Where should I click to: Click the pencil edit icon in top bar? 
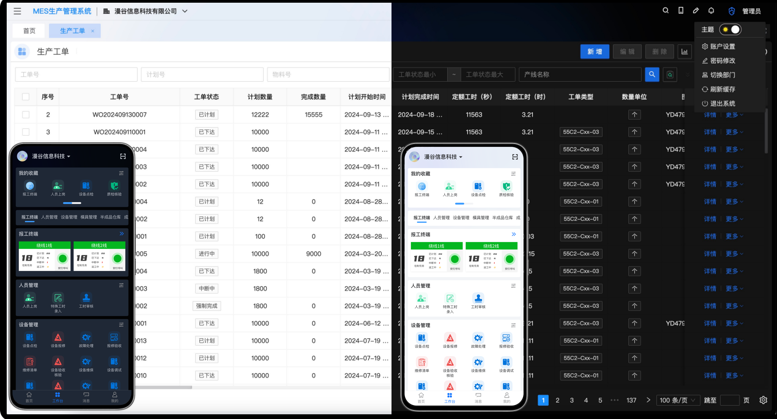pyautogui.click(x=696, y=11)
